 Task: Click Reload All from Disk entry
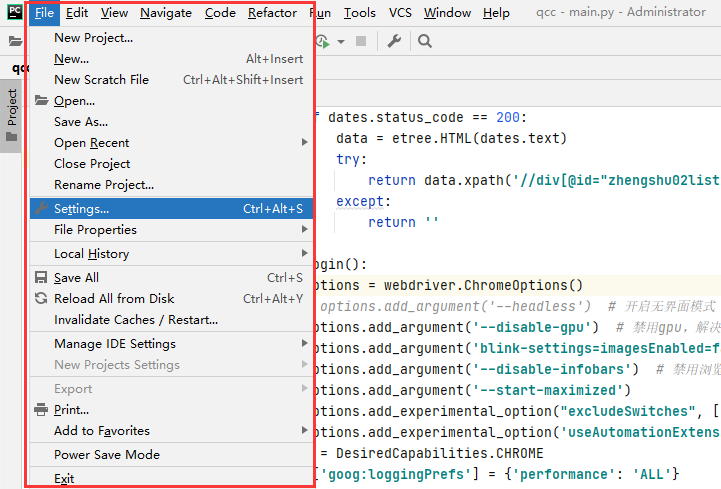pos(114,299)
